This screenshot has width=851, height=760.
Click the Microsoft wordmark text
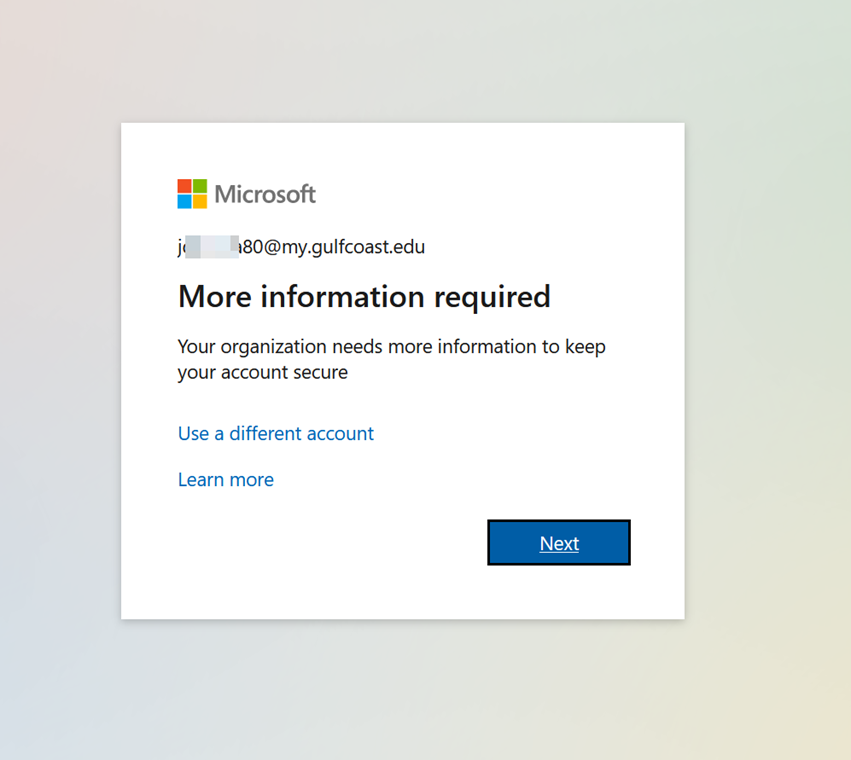[x=265, y=194]
